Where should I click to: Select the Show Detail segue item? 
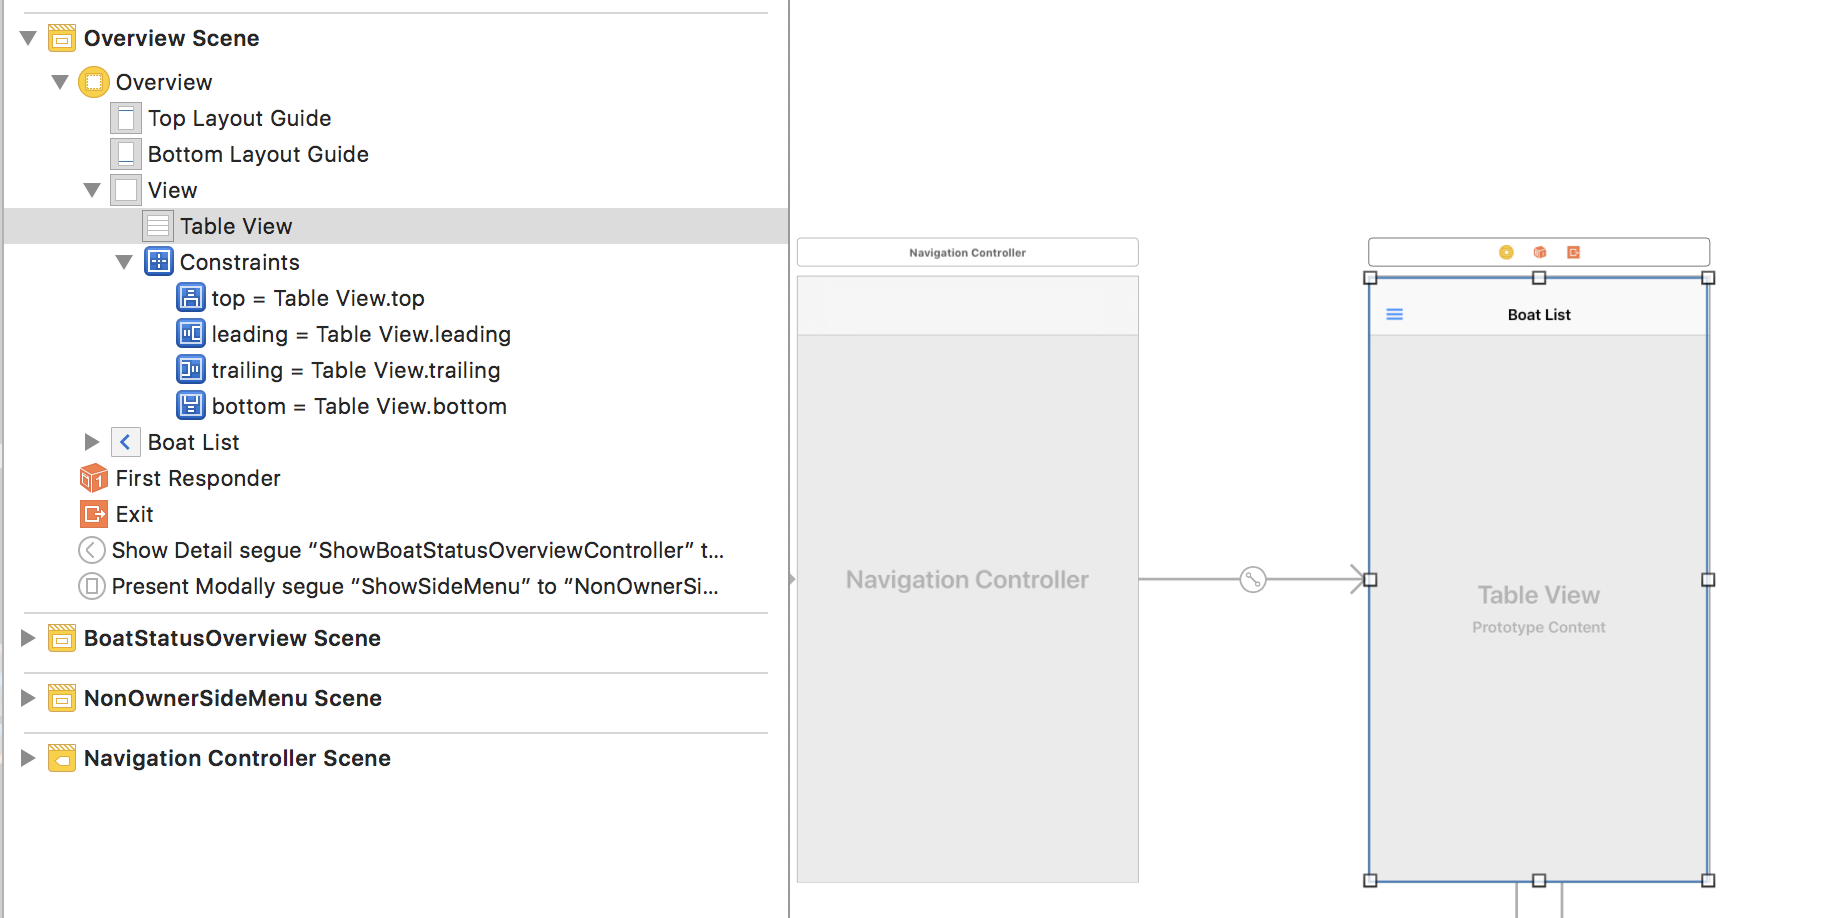[417, 550]
